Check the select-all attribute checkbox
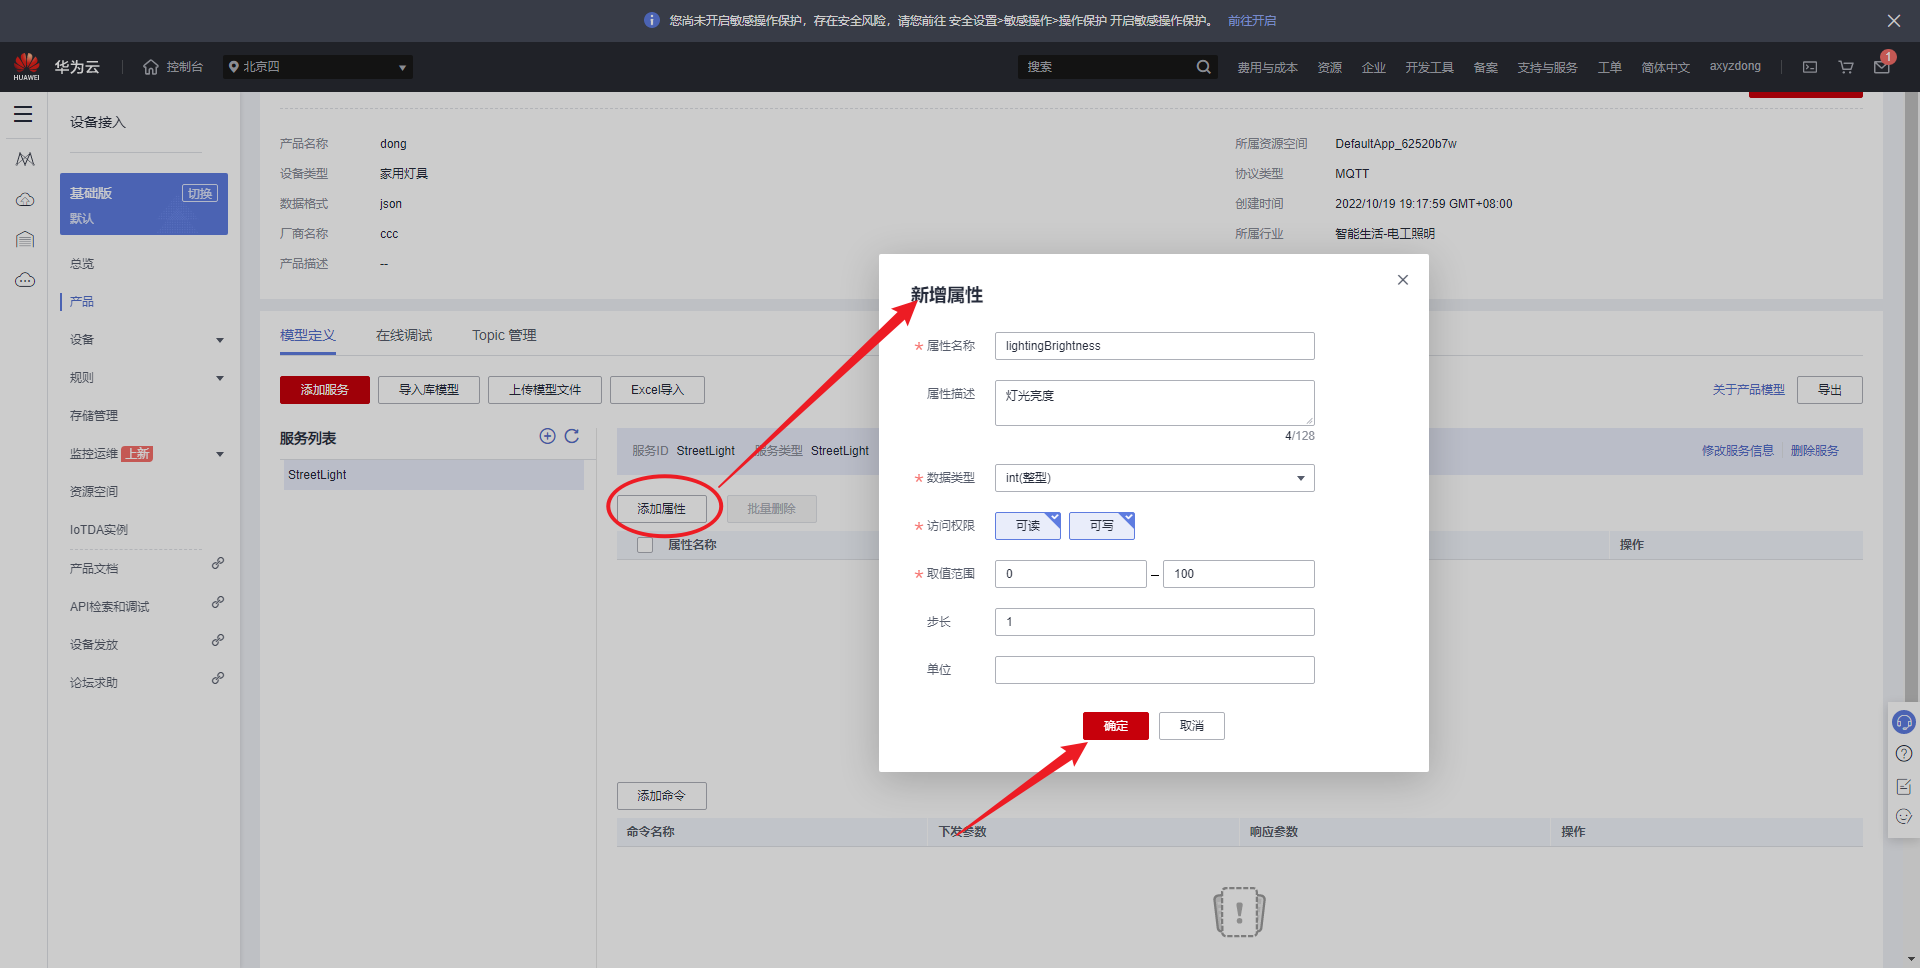Screen dimensions: 1920x968 (x=645, y=545)
